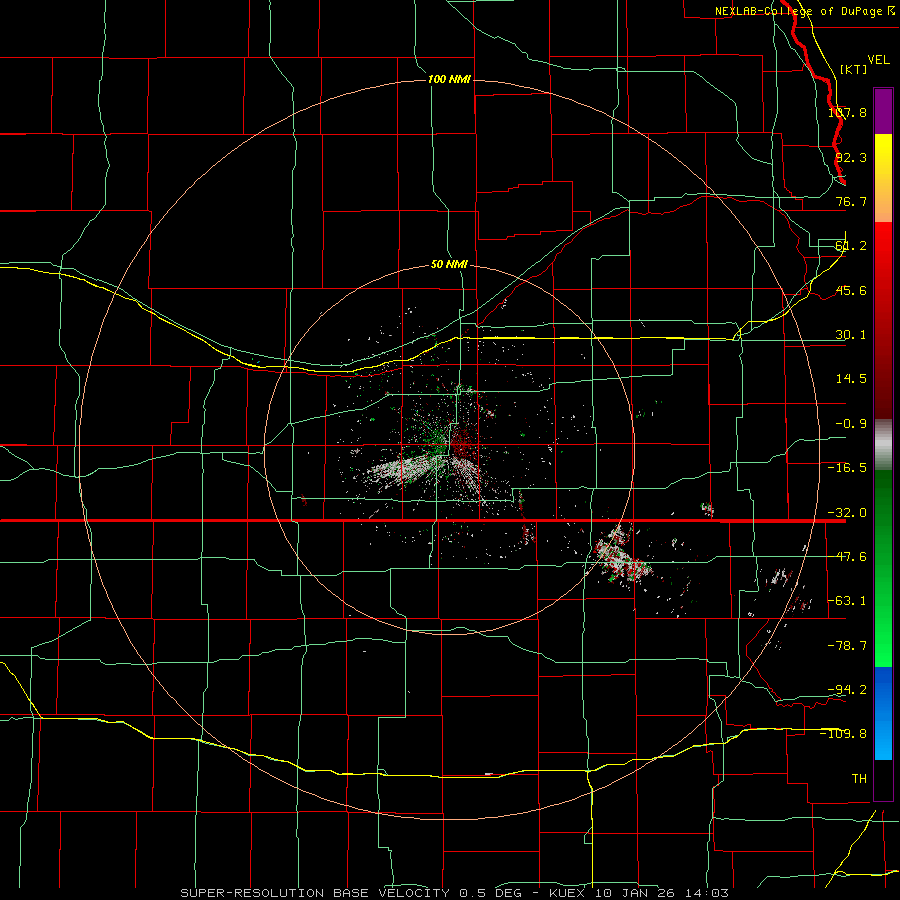This screenshot has width=900, height=900.
Task: Click the 50 NMI range ring label
Action: click(x=449, y=264)
